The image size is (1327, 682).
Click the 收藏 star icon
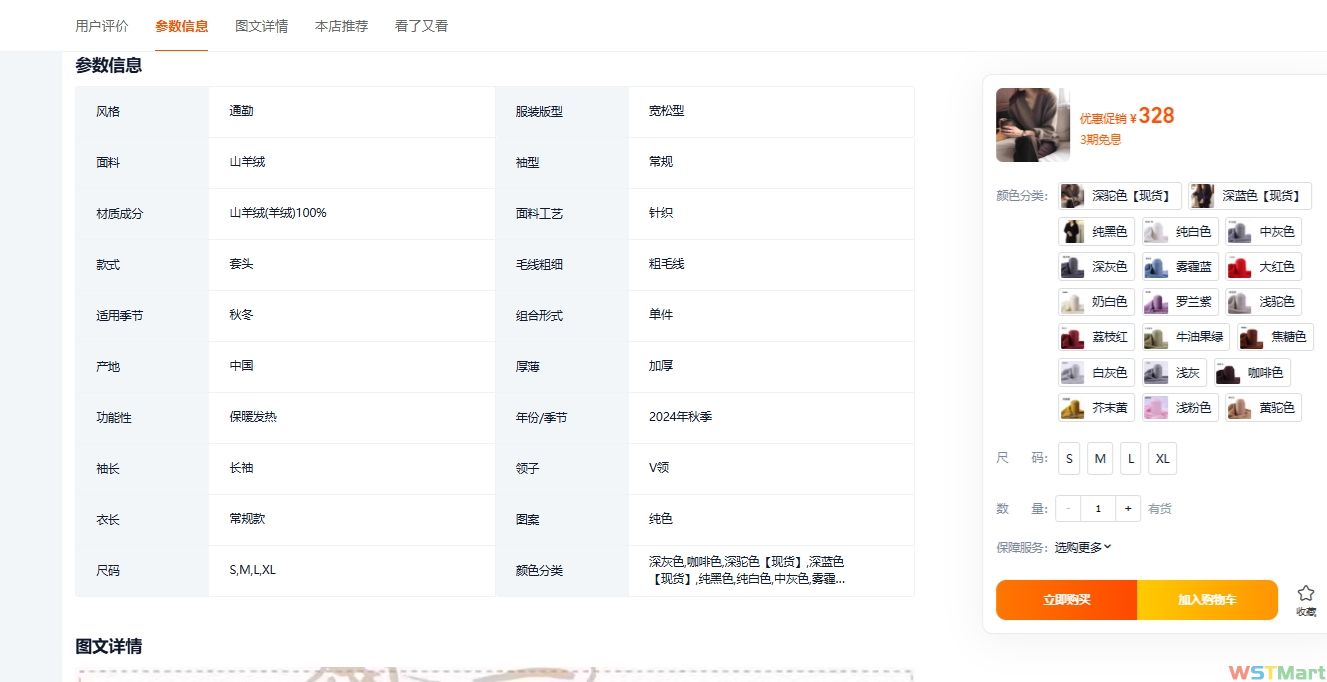click(1305, 594)
